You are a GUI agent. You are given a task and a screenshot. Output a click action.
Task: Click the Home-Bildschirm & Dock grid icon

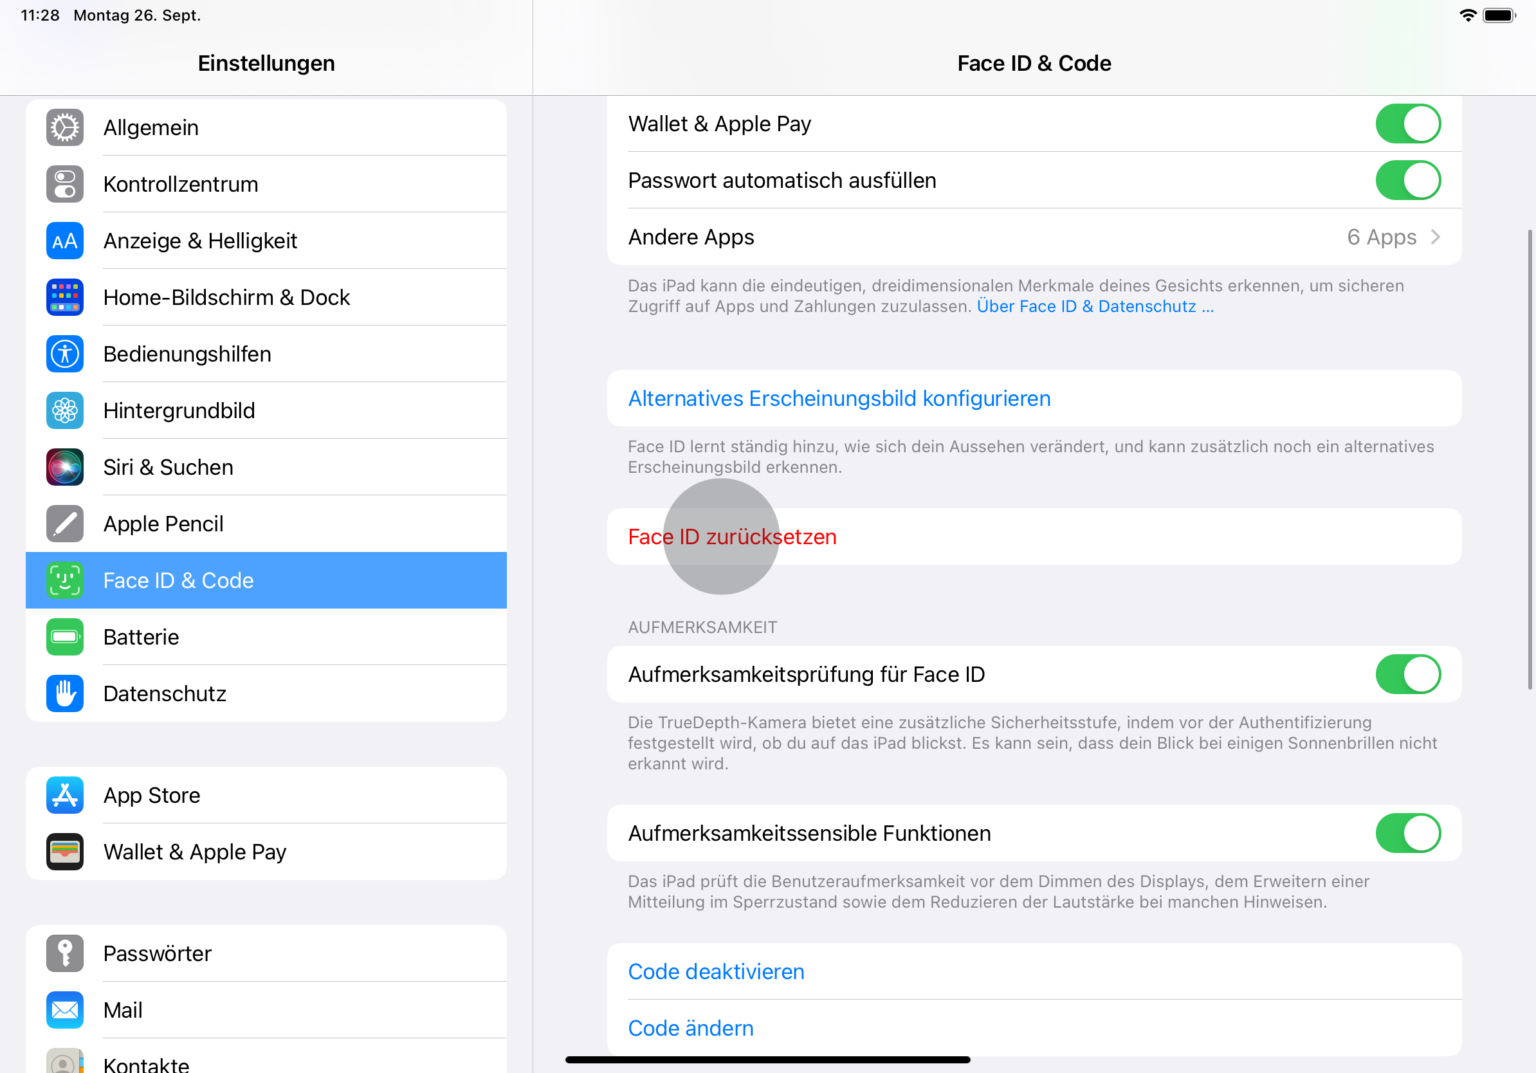click(x=64, y=297)
